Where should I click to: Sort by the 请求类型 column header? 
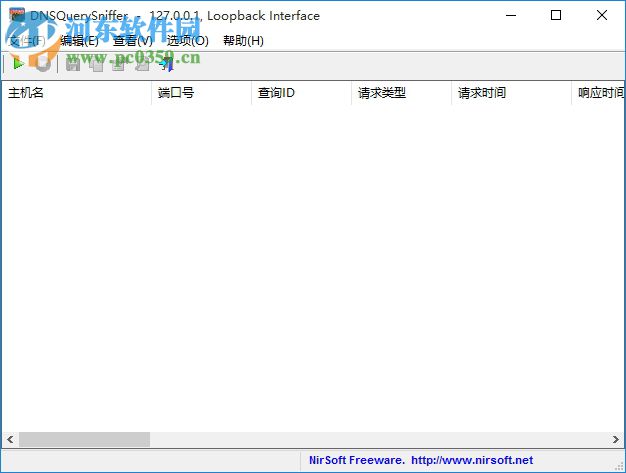(401, 93)
